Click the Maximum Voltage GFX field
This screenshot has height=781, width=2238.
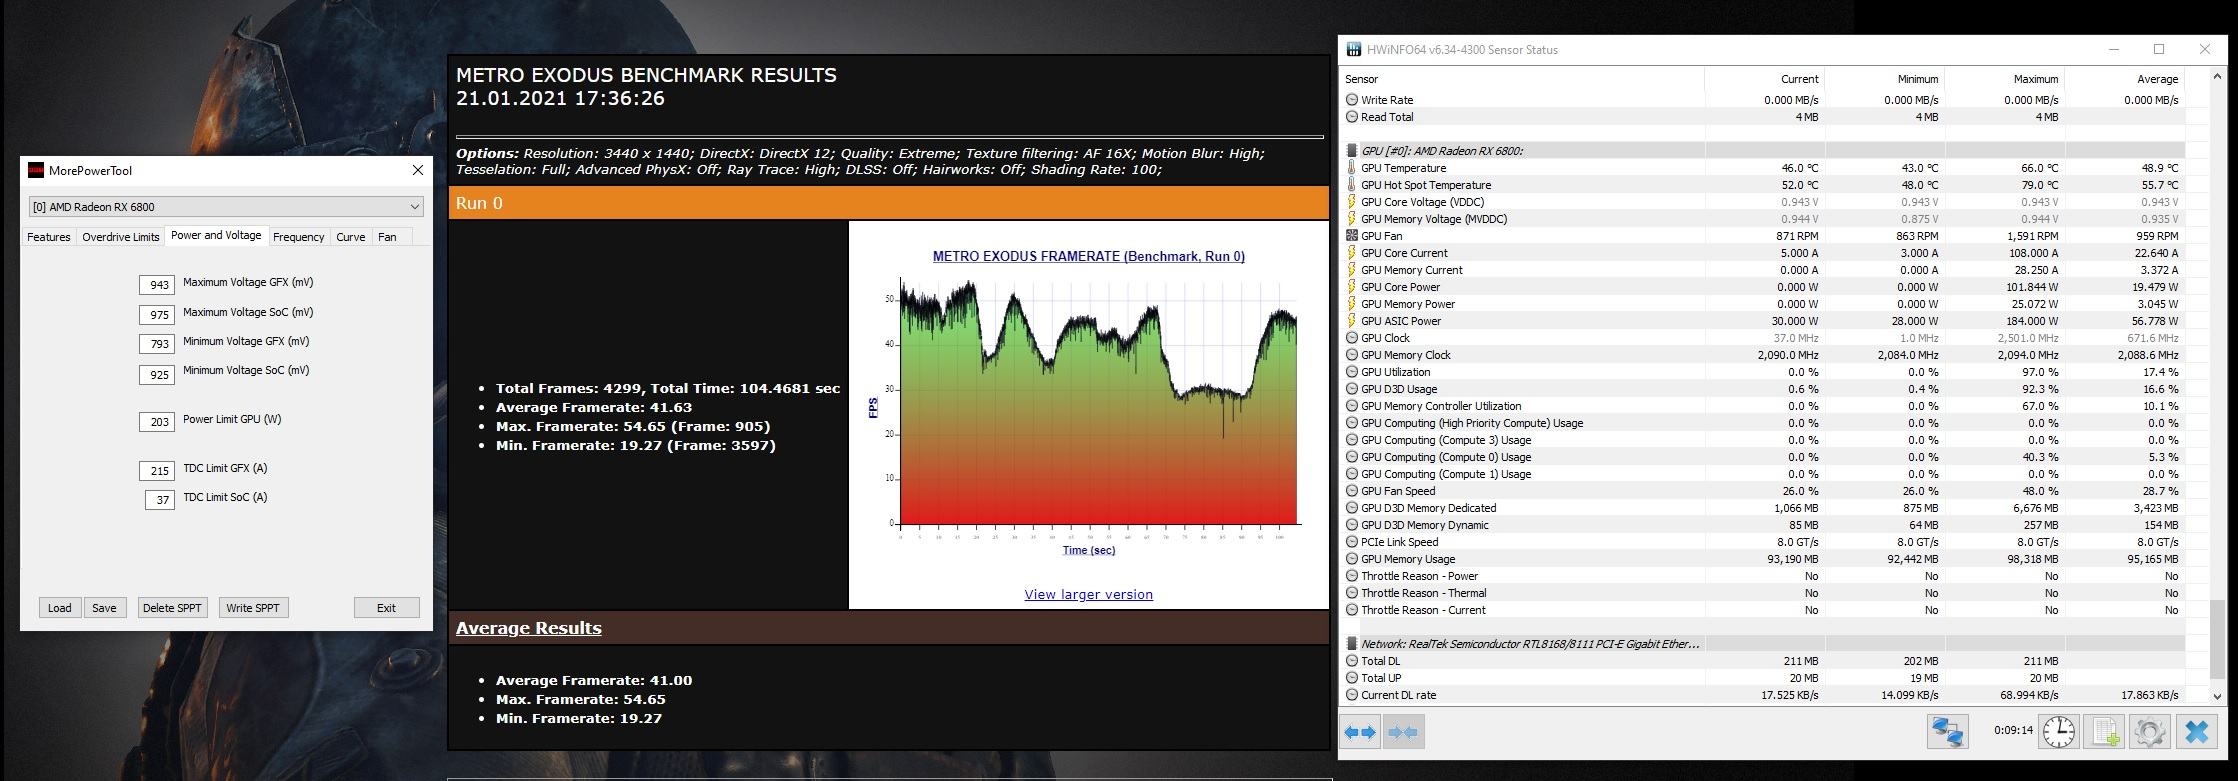pos(157,285)
